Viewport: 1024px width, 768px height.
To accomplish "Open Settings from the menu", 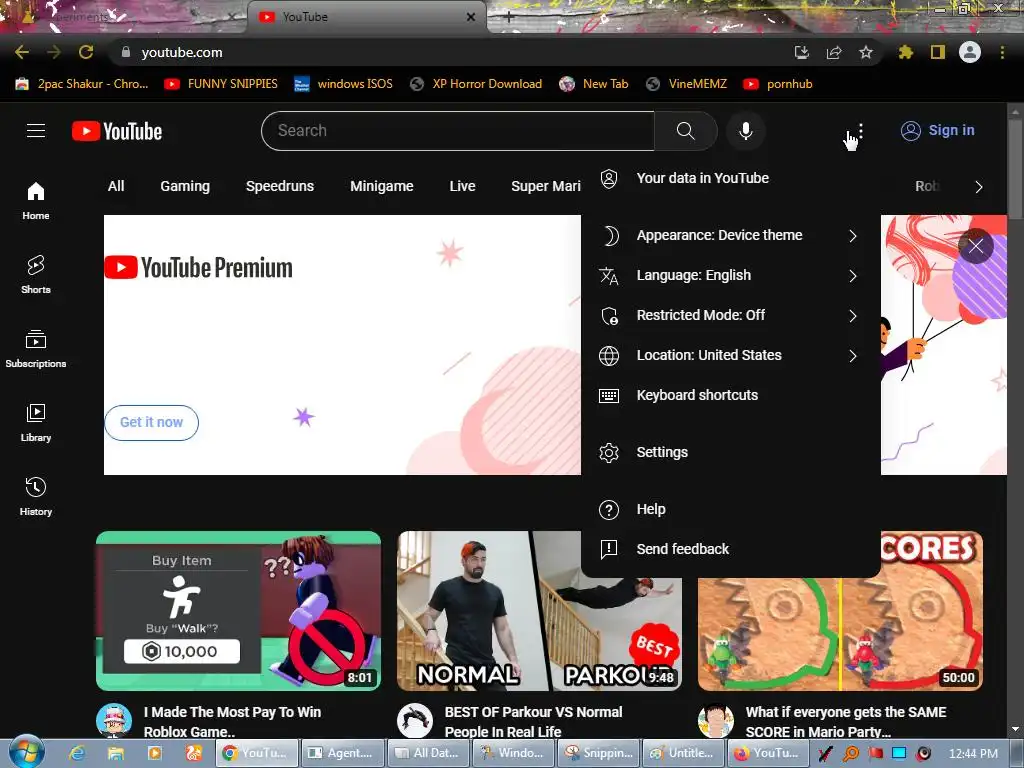I will 730,452.
